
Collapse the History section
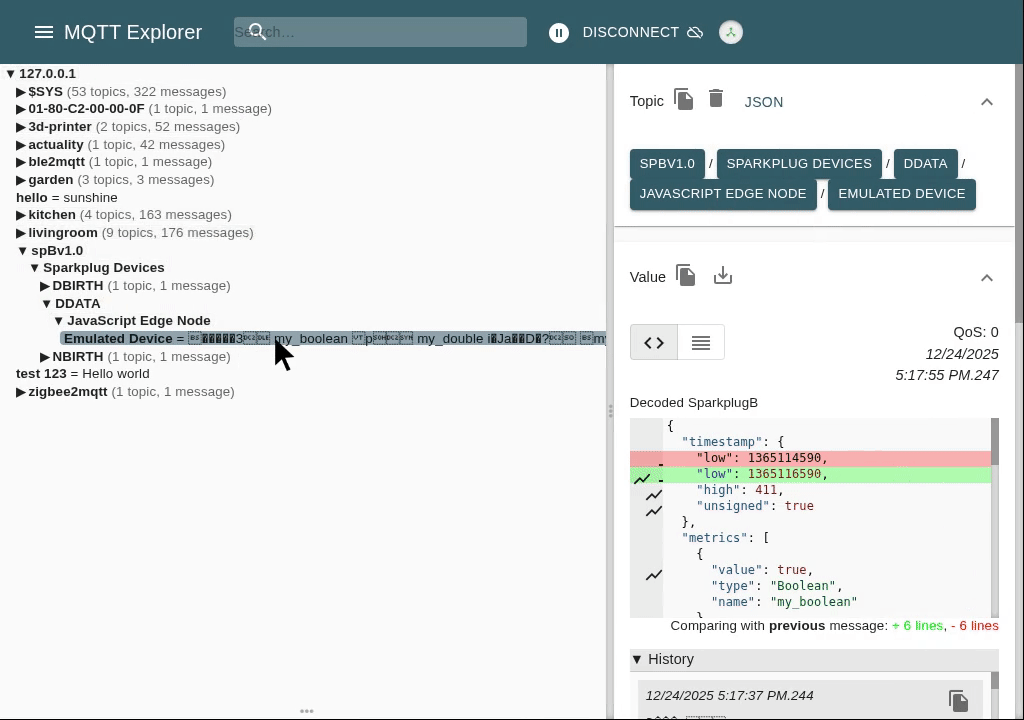637,659
